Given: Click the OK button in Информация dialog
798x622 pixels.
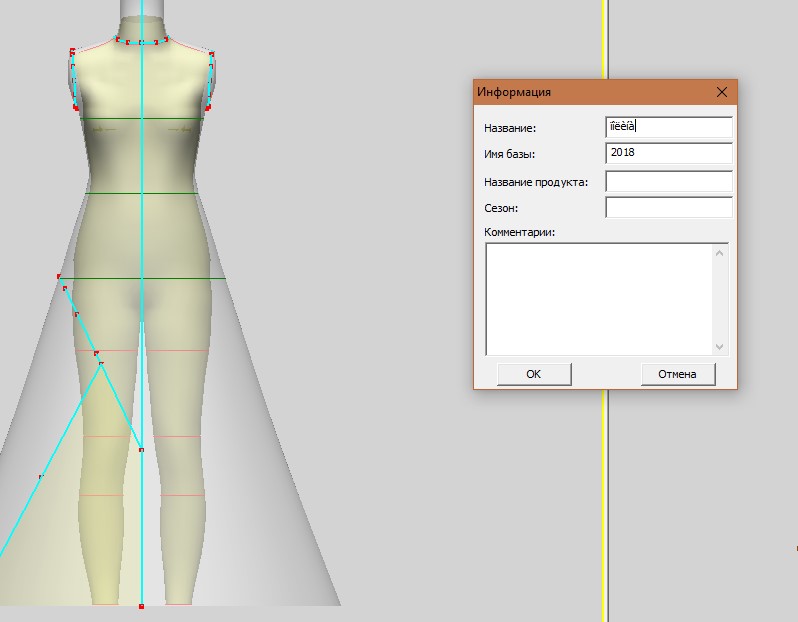Looking at the screenshot, I should pos(534,374).
